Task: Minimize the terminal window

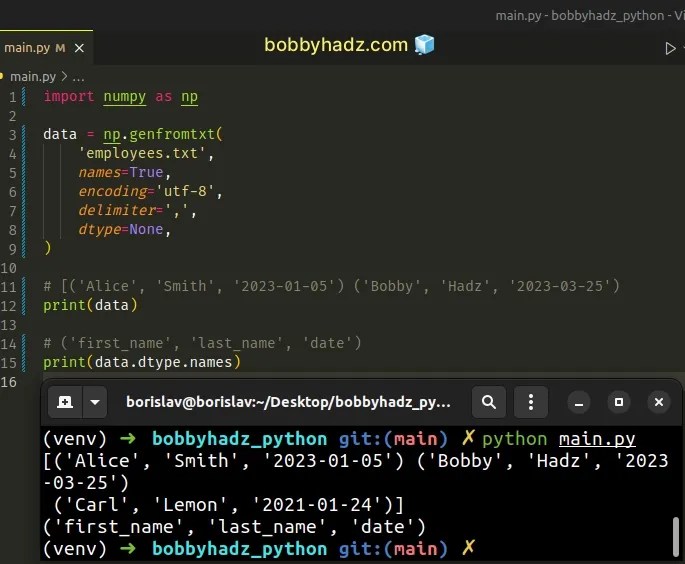Action: pyautogui.click(x=579, y=402)
